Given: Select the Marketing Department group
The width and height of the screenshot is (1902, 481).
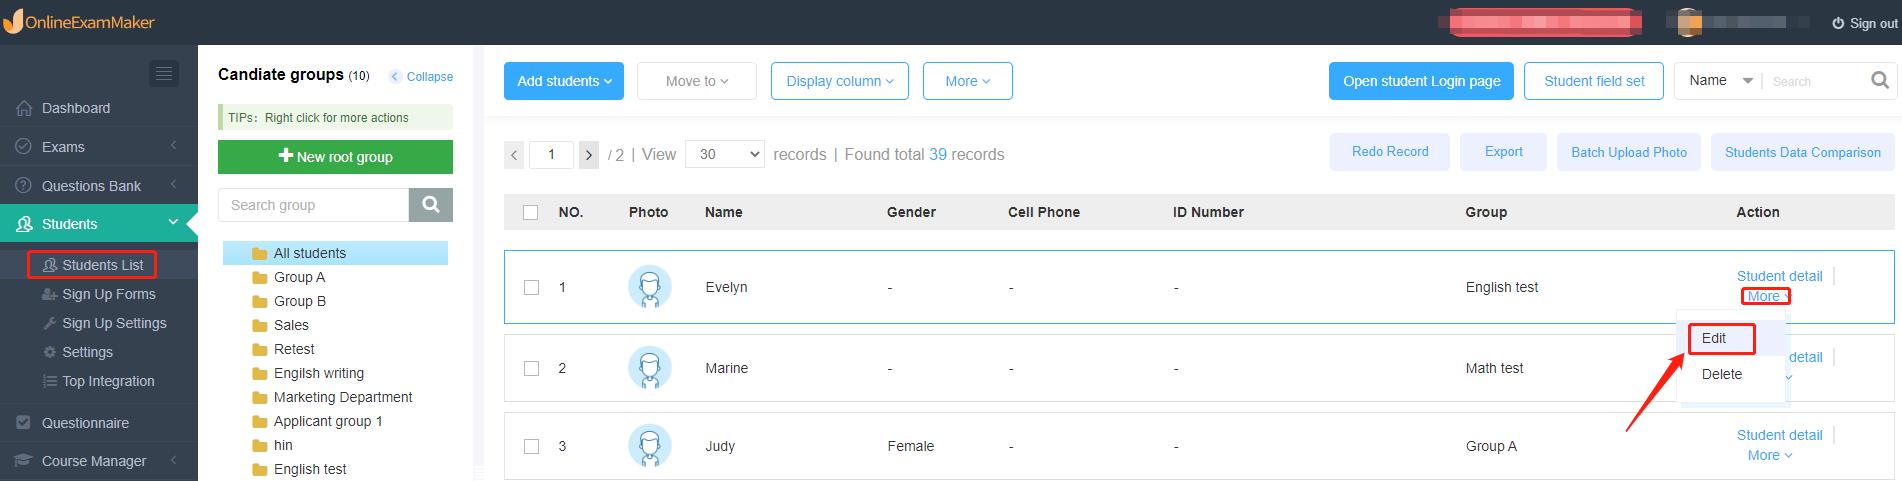Looking at the screenshot, I should (x=343, y=397).
